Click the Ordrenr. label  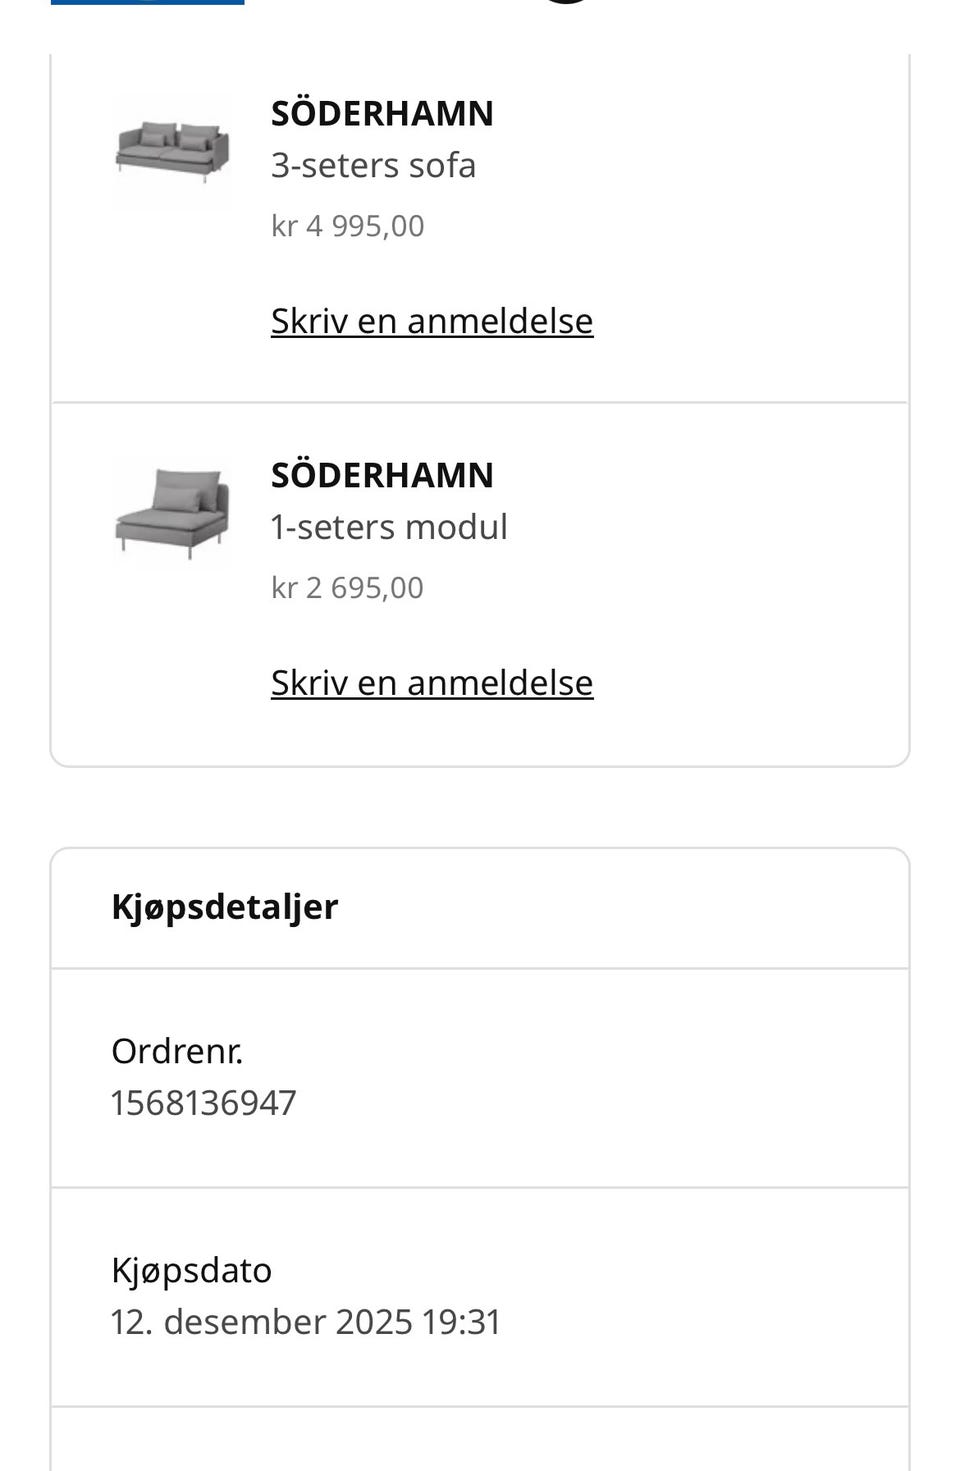click(177, 1051)
